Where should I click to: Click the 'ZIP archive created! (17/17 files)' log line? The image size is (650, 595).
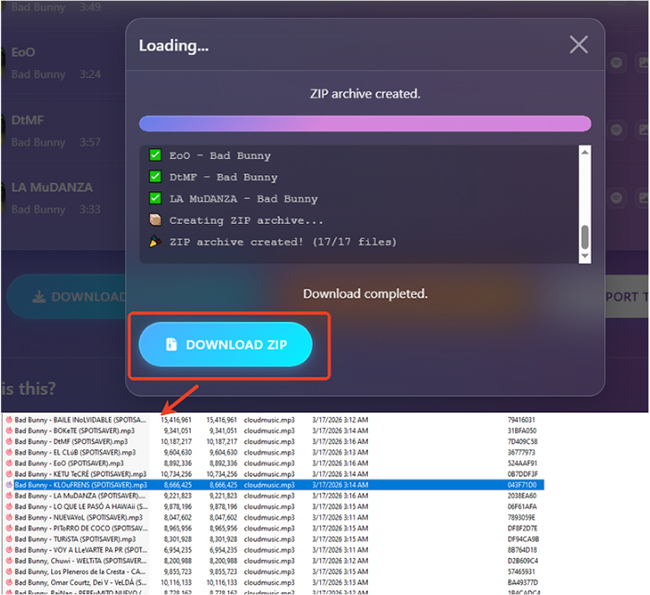coord(283,242)
